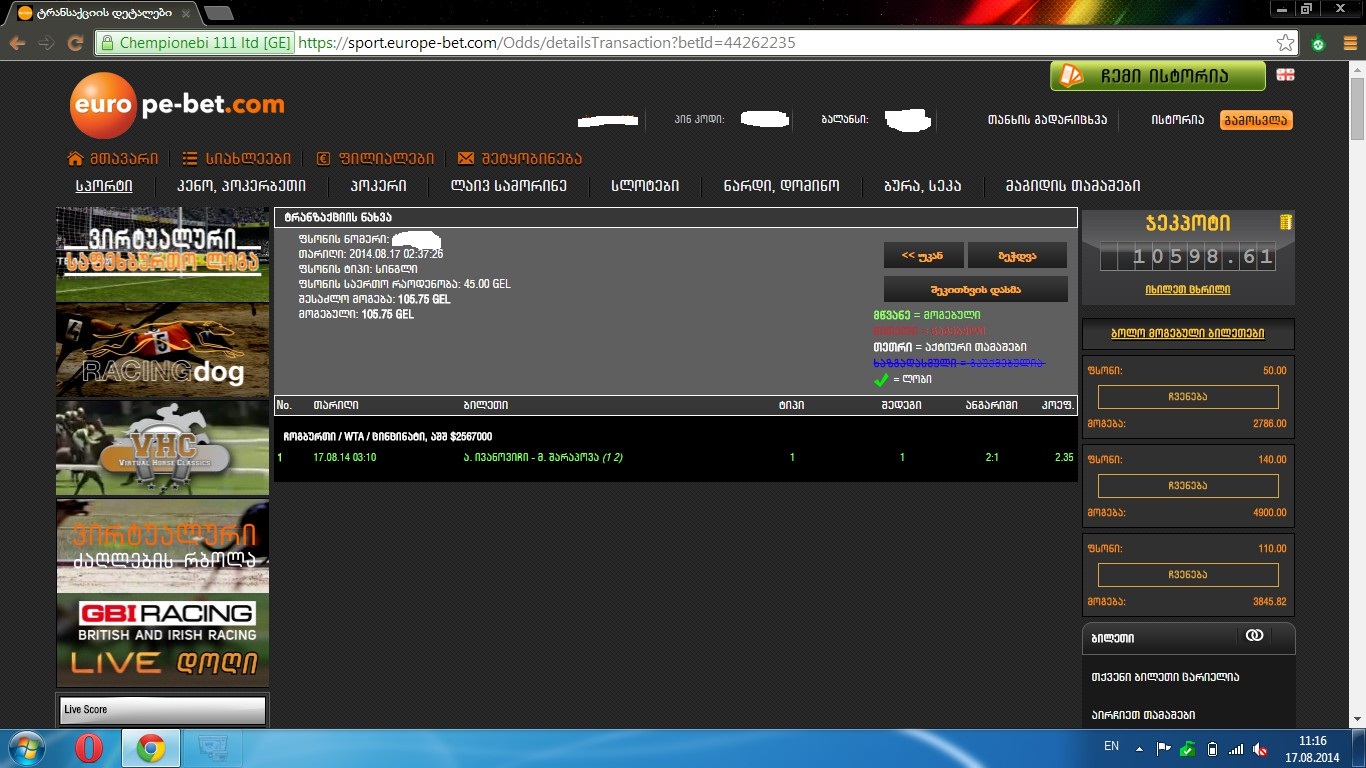Click the green ჩემი ისტორია button
Viewport: 1366px width, 768px height.
[1158, 76]
